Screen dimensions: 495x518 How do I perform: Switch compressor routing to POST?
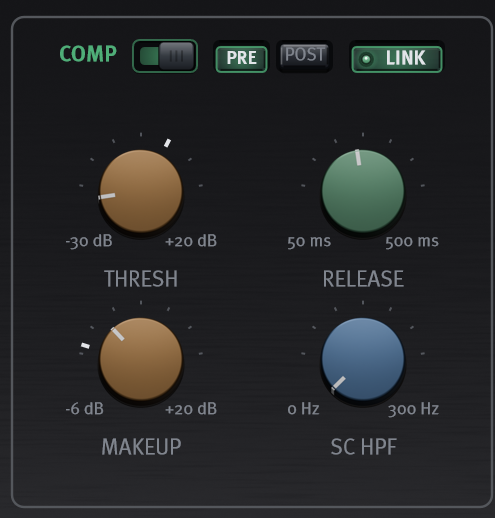(304, 56)
